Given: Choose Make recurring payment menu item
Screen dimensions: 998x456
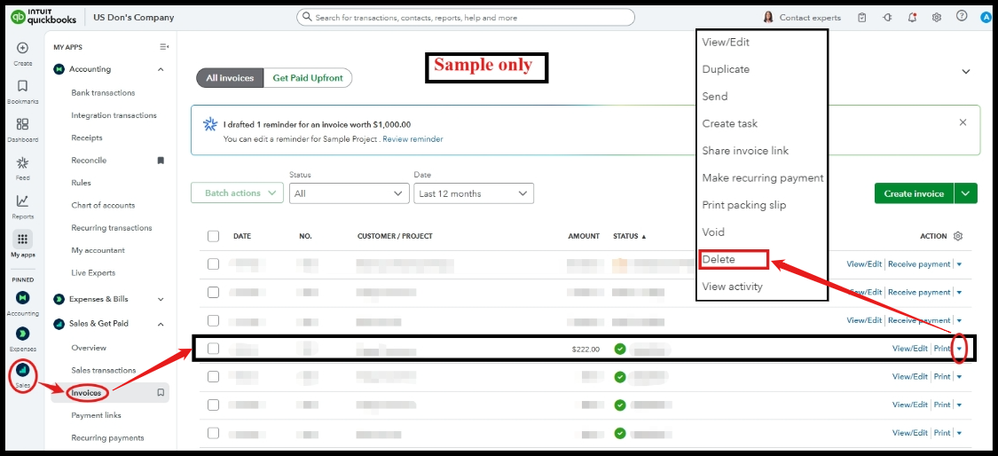Looking at the screenshot, I should (763, 178).
